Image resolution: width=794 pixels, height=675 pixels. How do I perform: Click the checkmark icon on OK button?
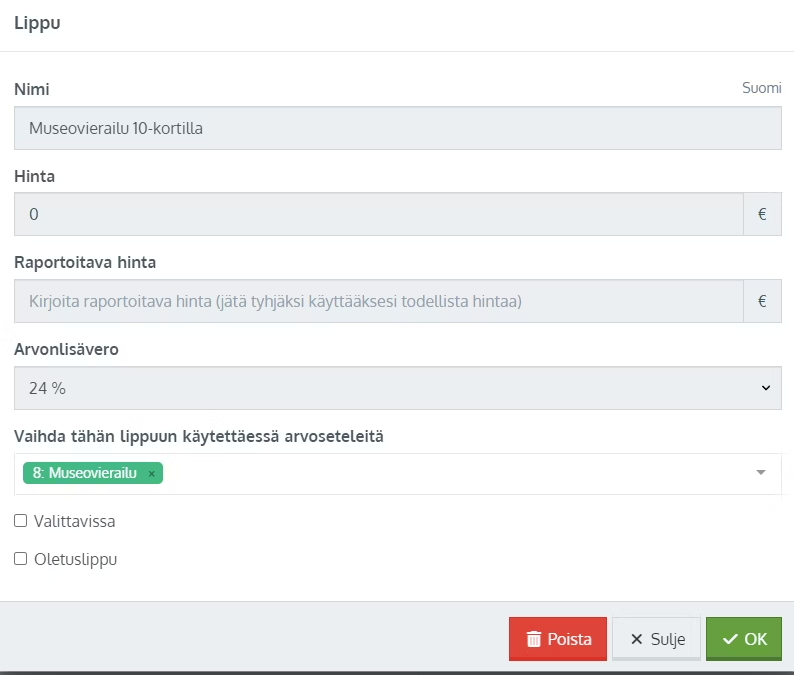pyautogui.click(x=730, y=639)
